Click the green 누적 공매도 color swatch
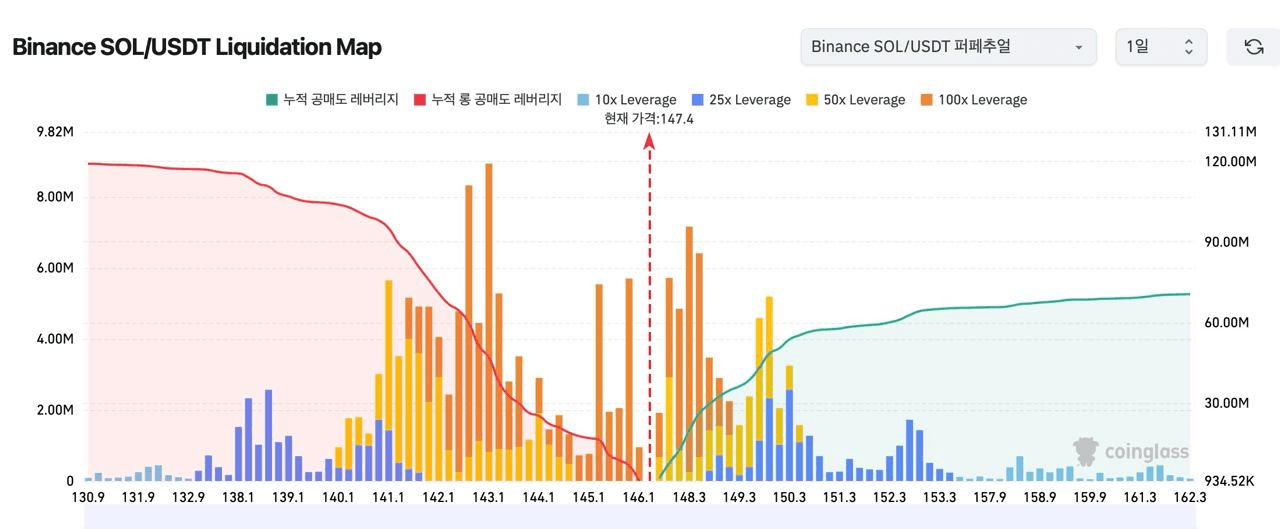This screenshot has height=529, width=1280. click(x=271, y=100)
